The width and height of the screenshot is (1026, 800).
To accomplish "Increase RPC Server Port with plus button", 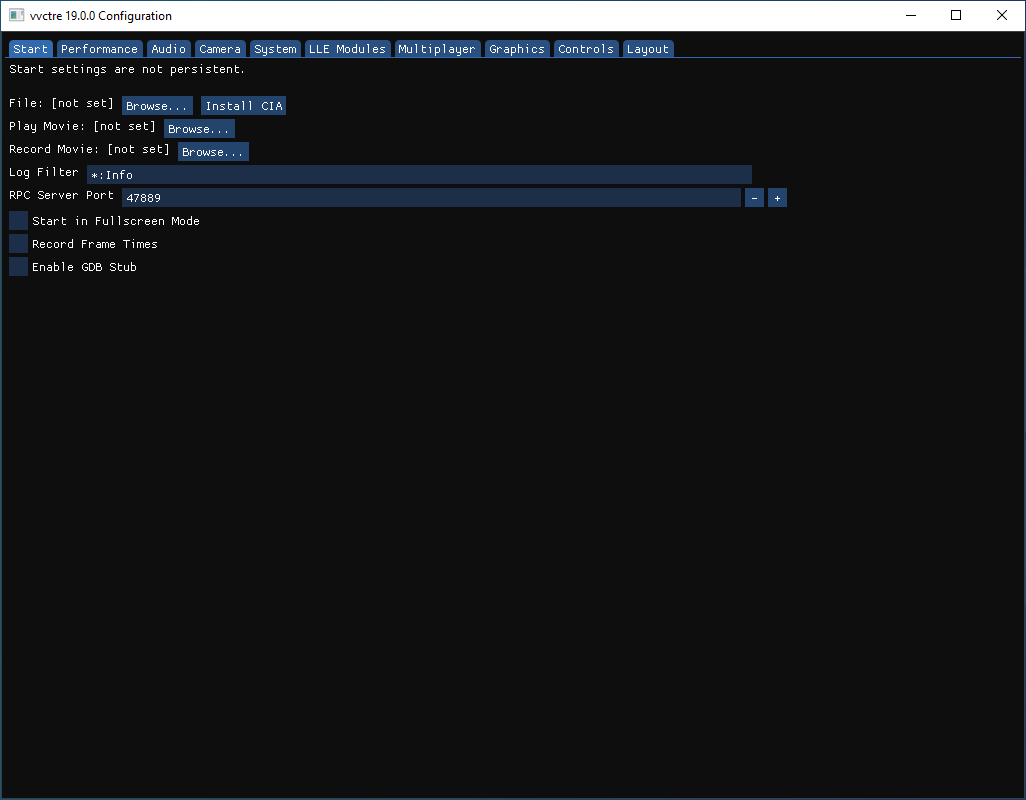I will tap(777, 198).
